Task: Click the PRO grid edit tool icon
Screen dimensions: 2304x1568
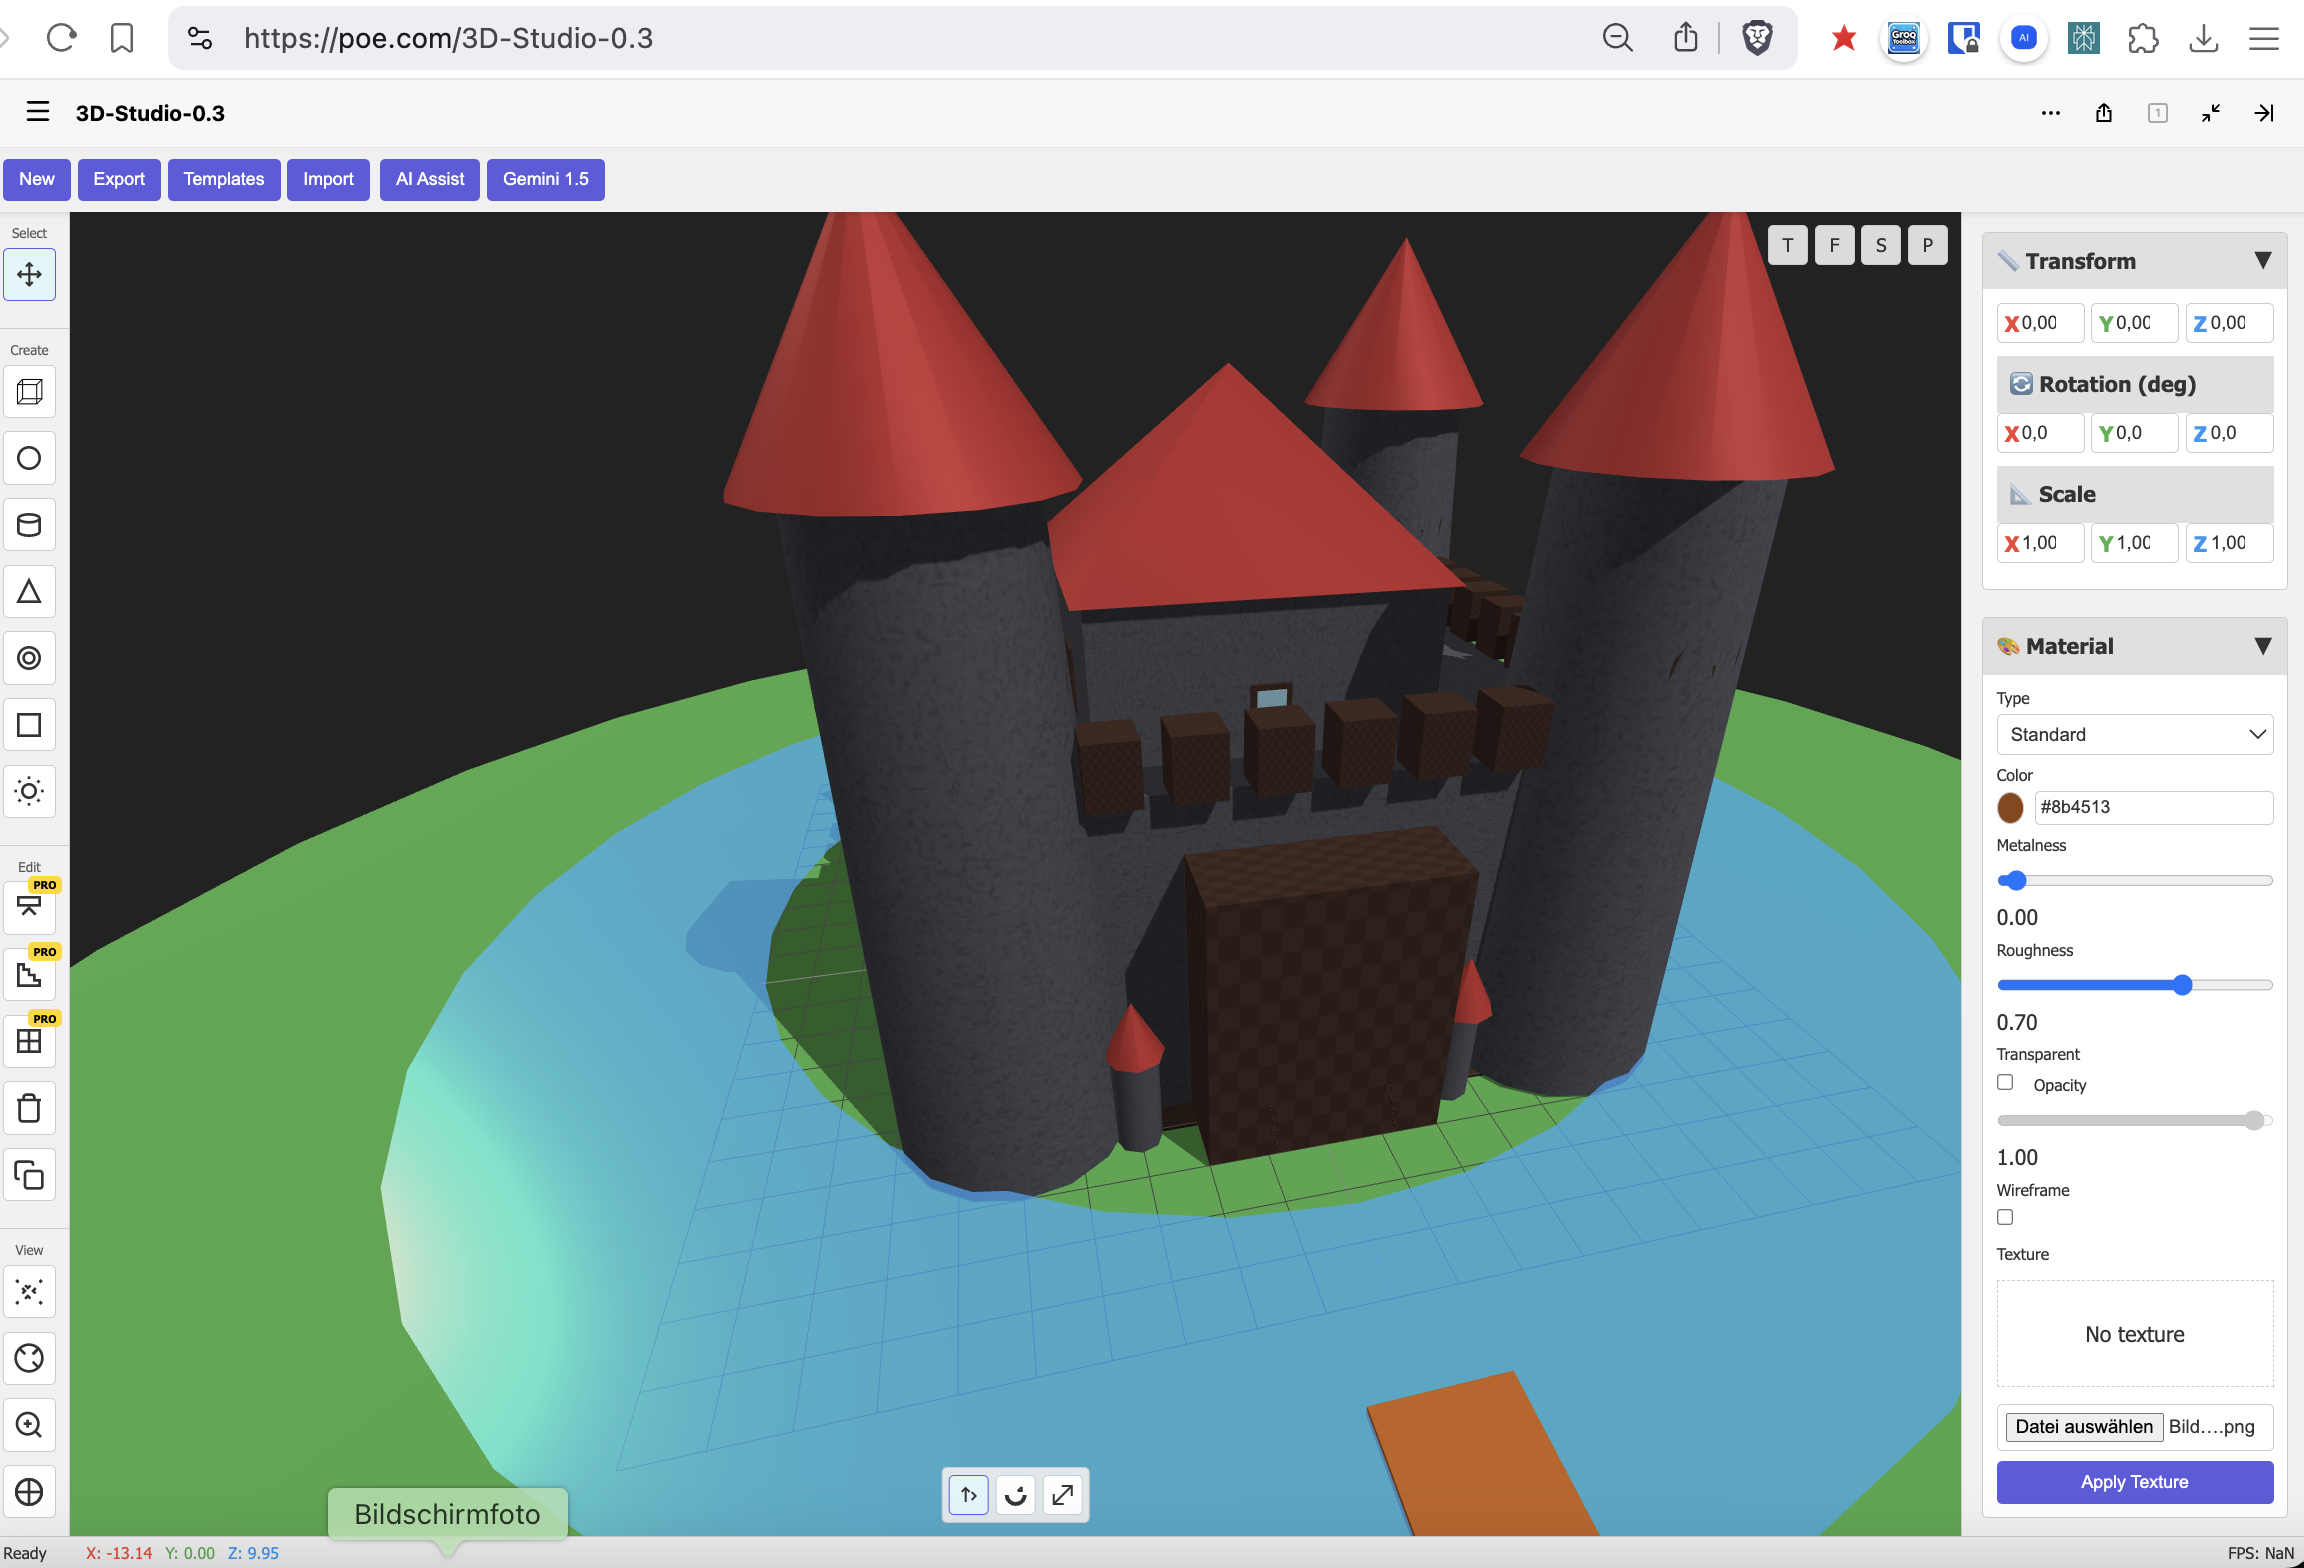Action: tap(29, 1041)
